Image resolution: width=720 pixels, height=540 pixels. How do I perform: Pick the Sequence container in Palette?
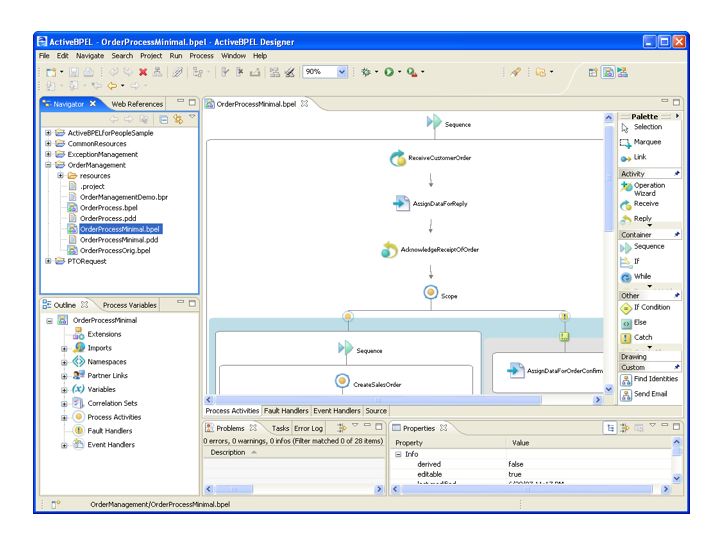(x=642, y=247)
